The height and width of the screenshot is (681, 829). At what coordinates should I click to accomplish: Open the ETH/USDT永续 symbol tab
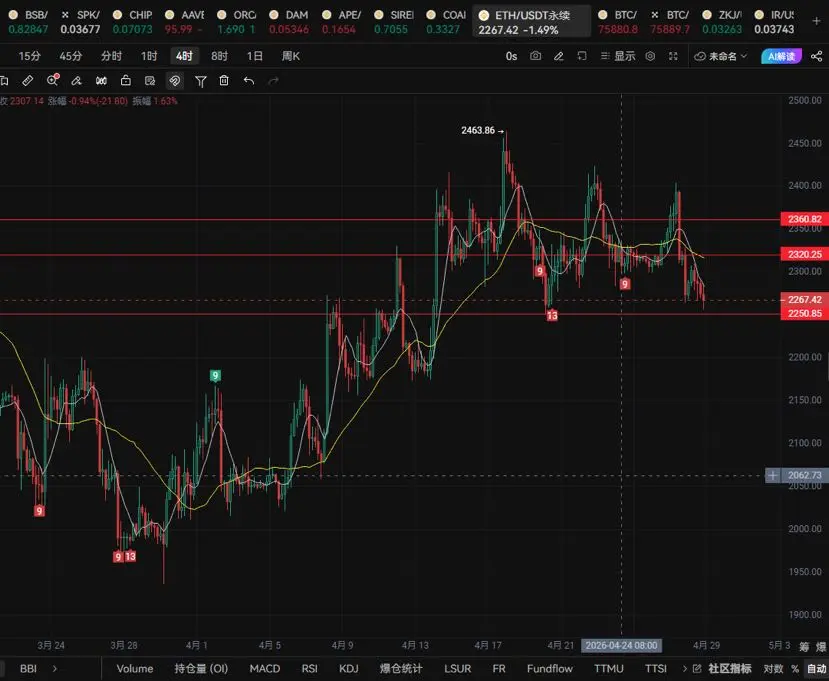tap(531, 22)
